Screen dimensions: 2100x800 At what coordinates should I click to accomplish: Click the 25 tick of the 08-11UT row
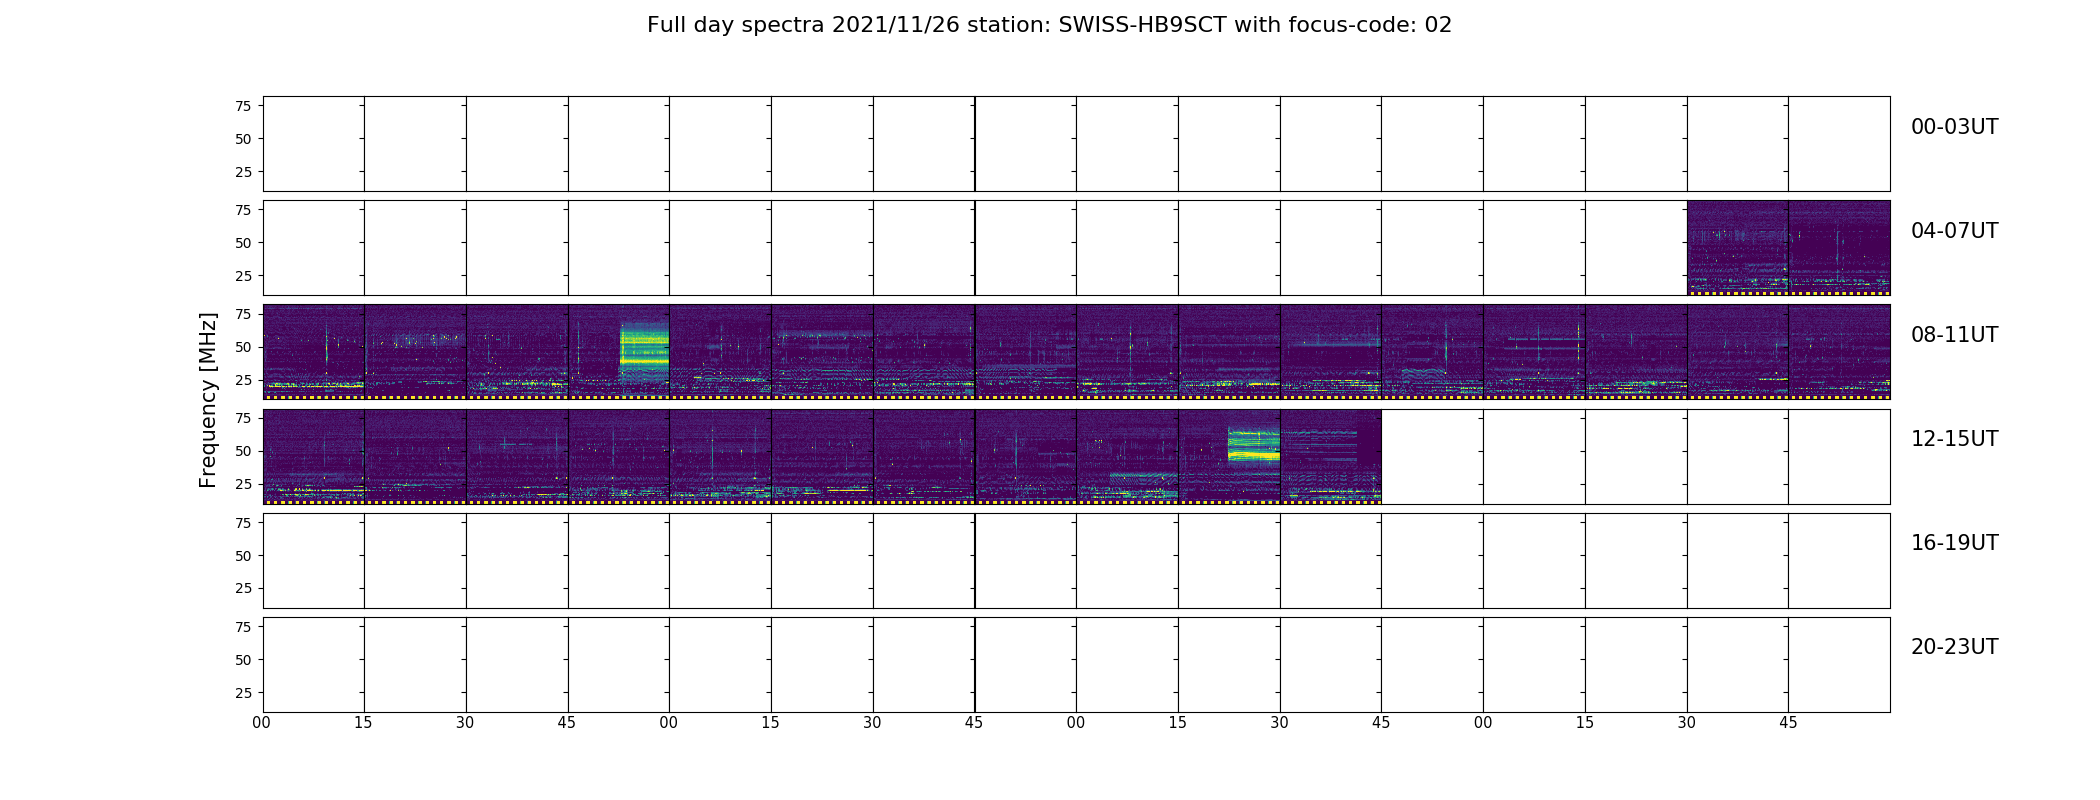[243, 380]
